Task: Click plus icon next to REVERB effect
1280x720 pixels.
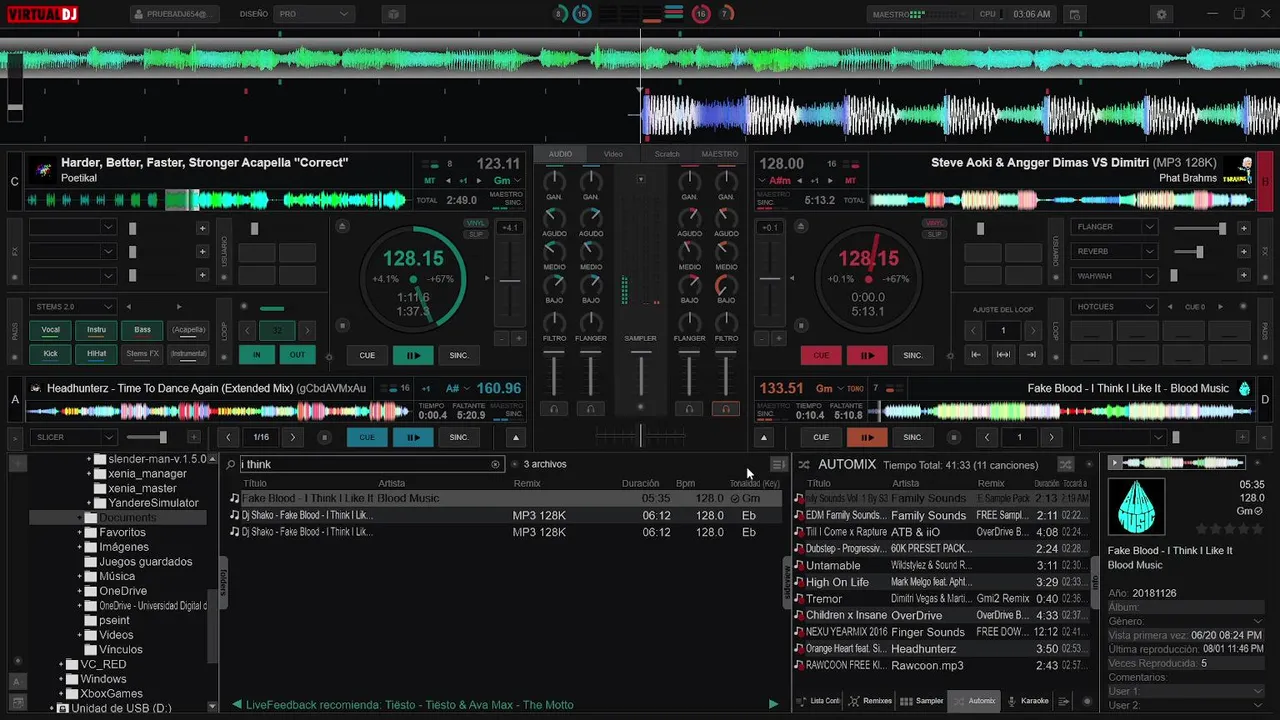Action: pyautogui.click(x=1243, y=252)
